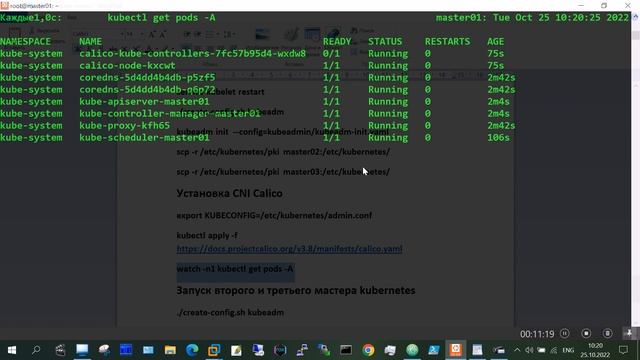Delete the recording with trash button
Viewport: 640px width, 360px height.
point(608,333)
